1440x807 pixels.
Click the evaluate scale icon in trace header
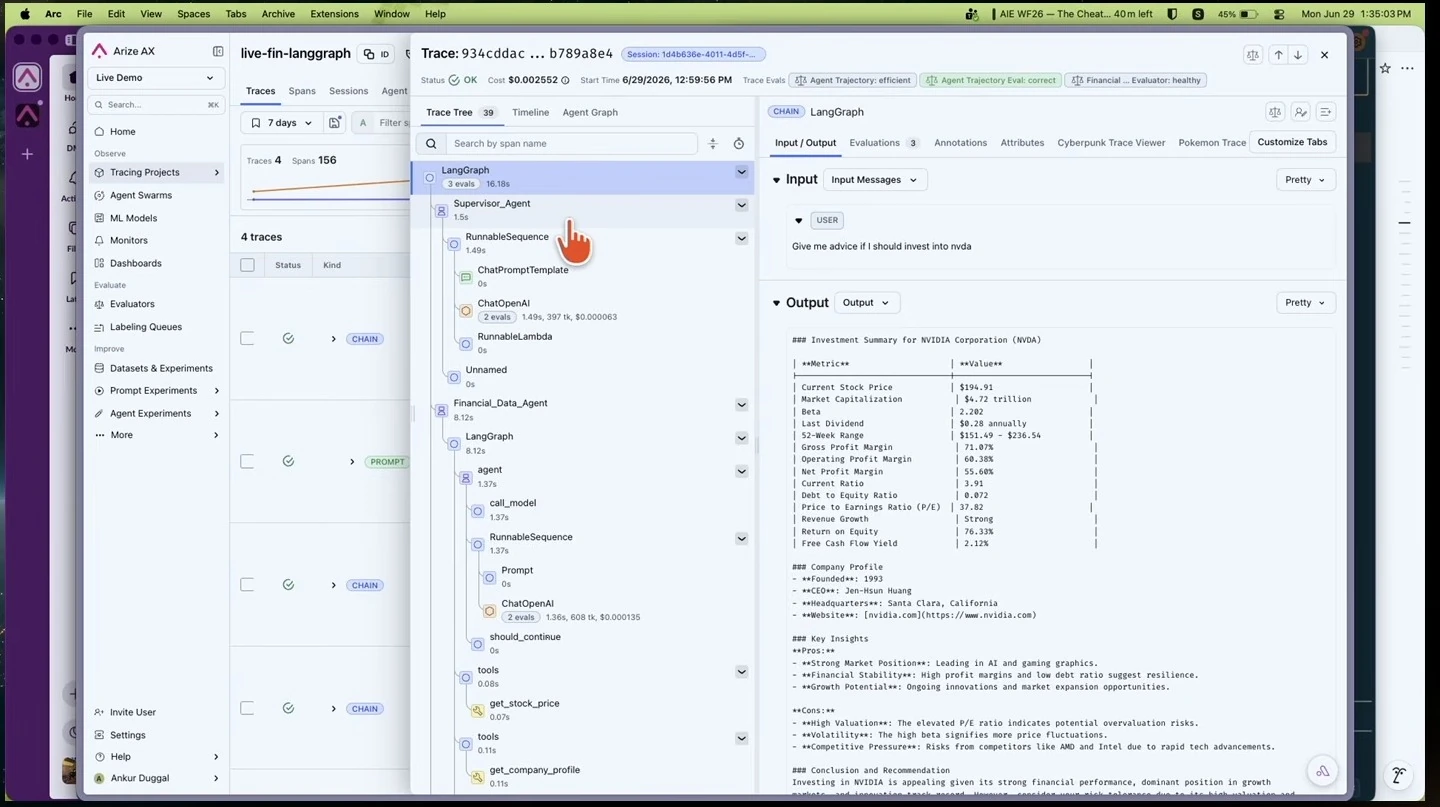click(x=1252, y=55)
